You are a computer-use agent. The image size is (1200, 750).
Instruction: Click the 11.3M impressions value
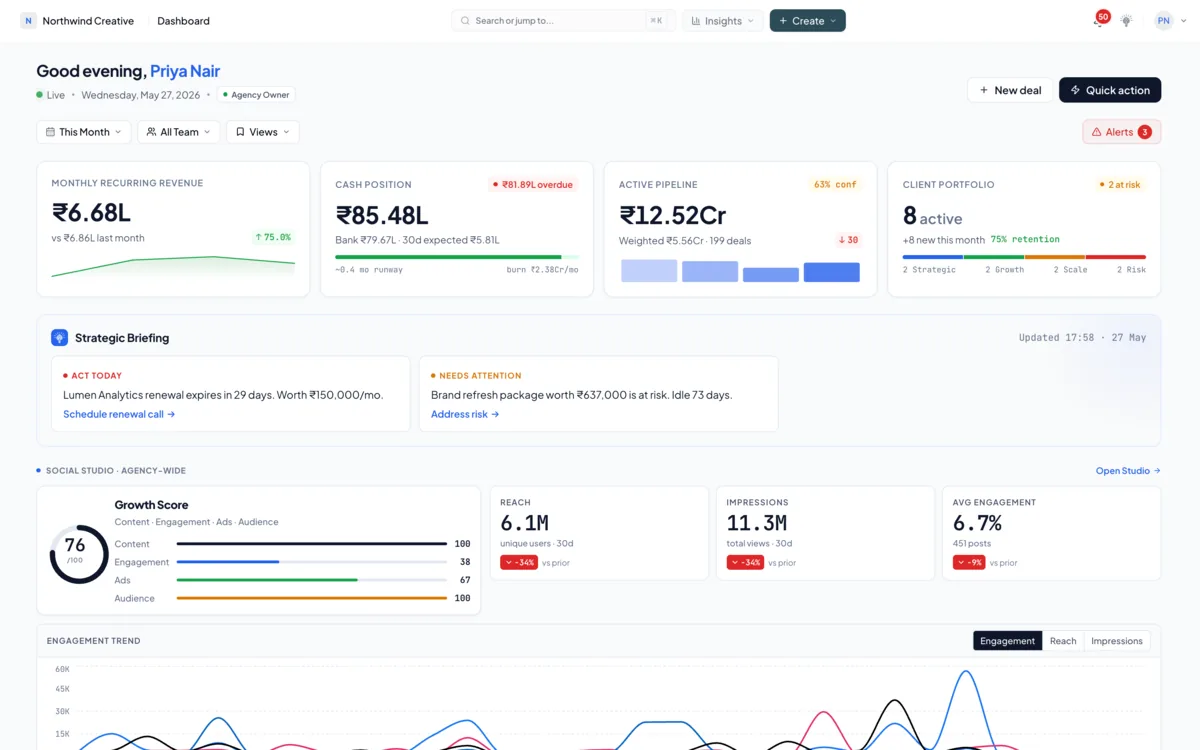click(x=756, y=523)
